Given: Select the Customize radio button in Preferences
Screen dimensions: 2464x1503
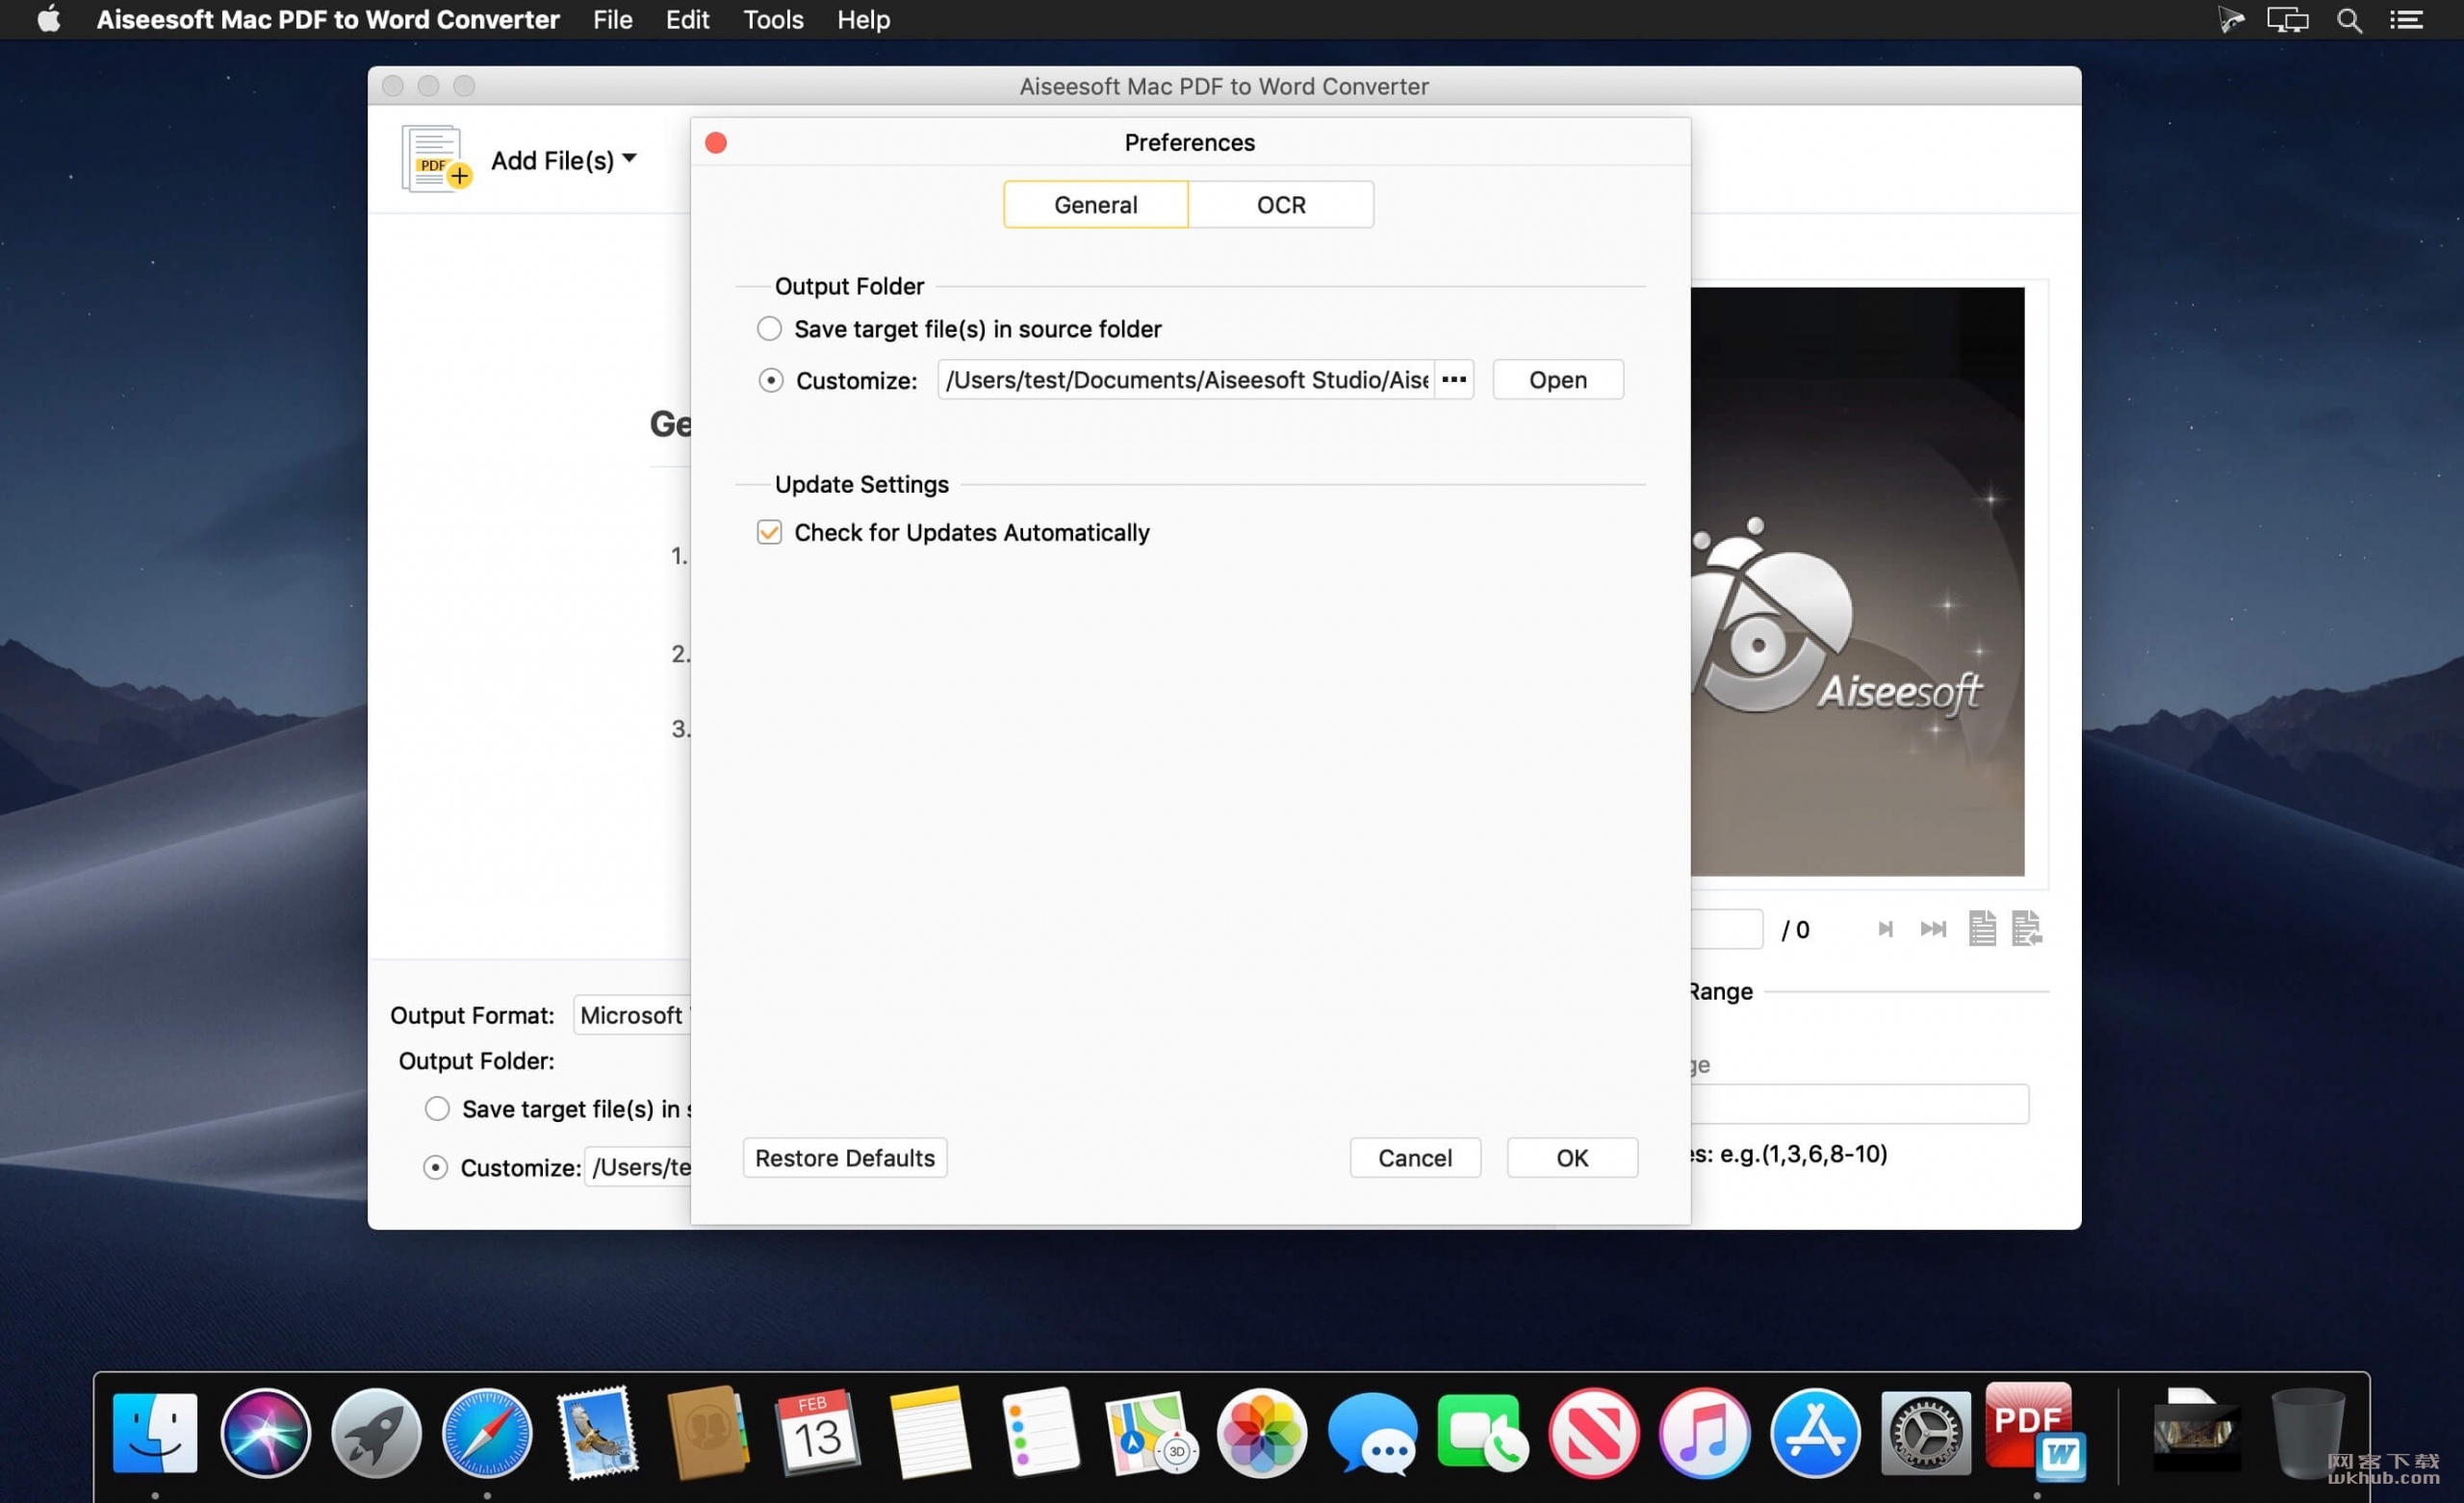Looking at the screenshot, I should click(x=770, y=381).
